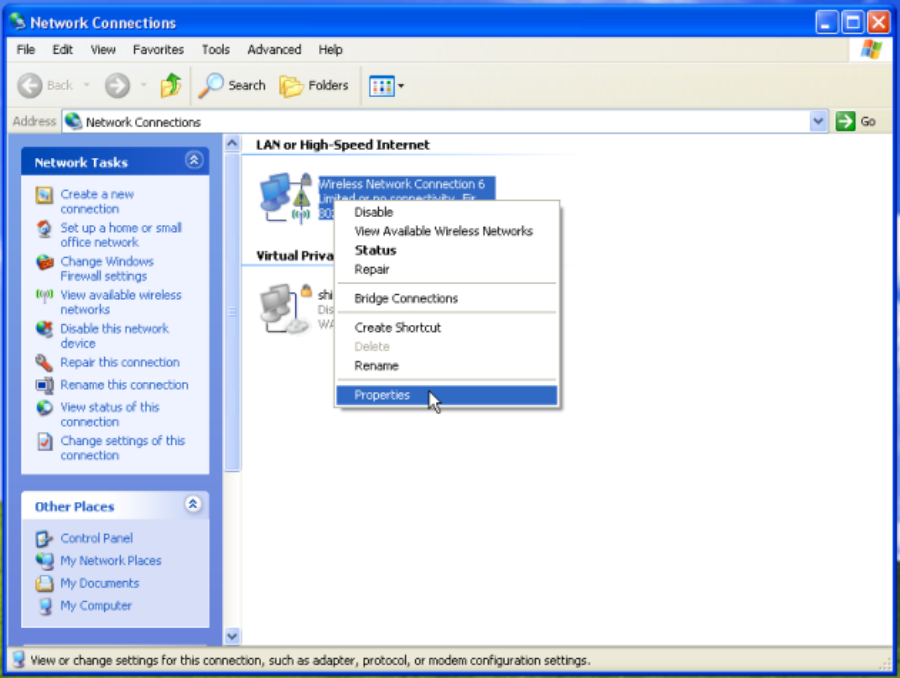Click the Views grid icon
Viewport: 900px width, 678px height.
point(382,86)
